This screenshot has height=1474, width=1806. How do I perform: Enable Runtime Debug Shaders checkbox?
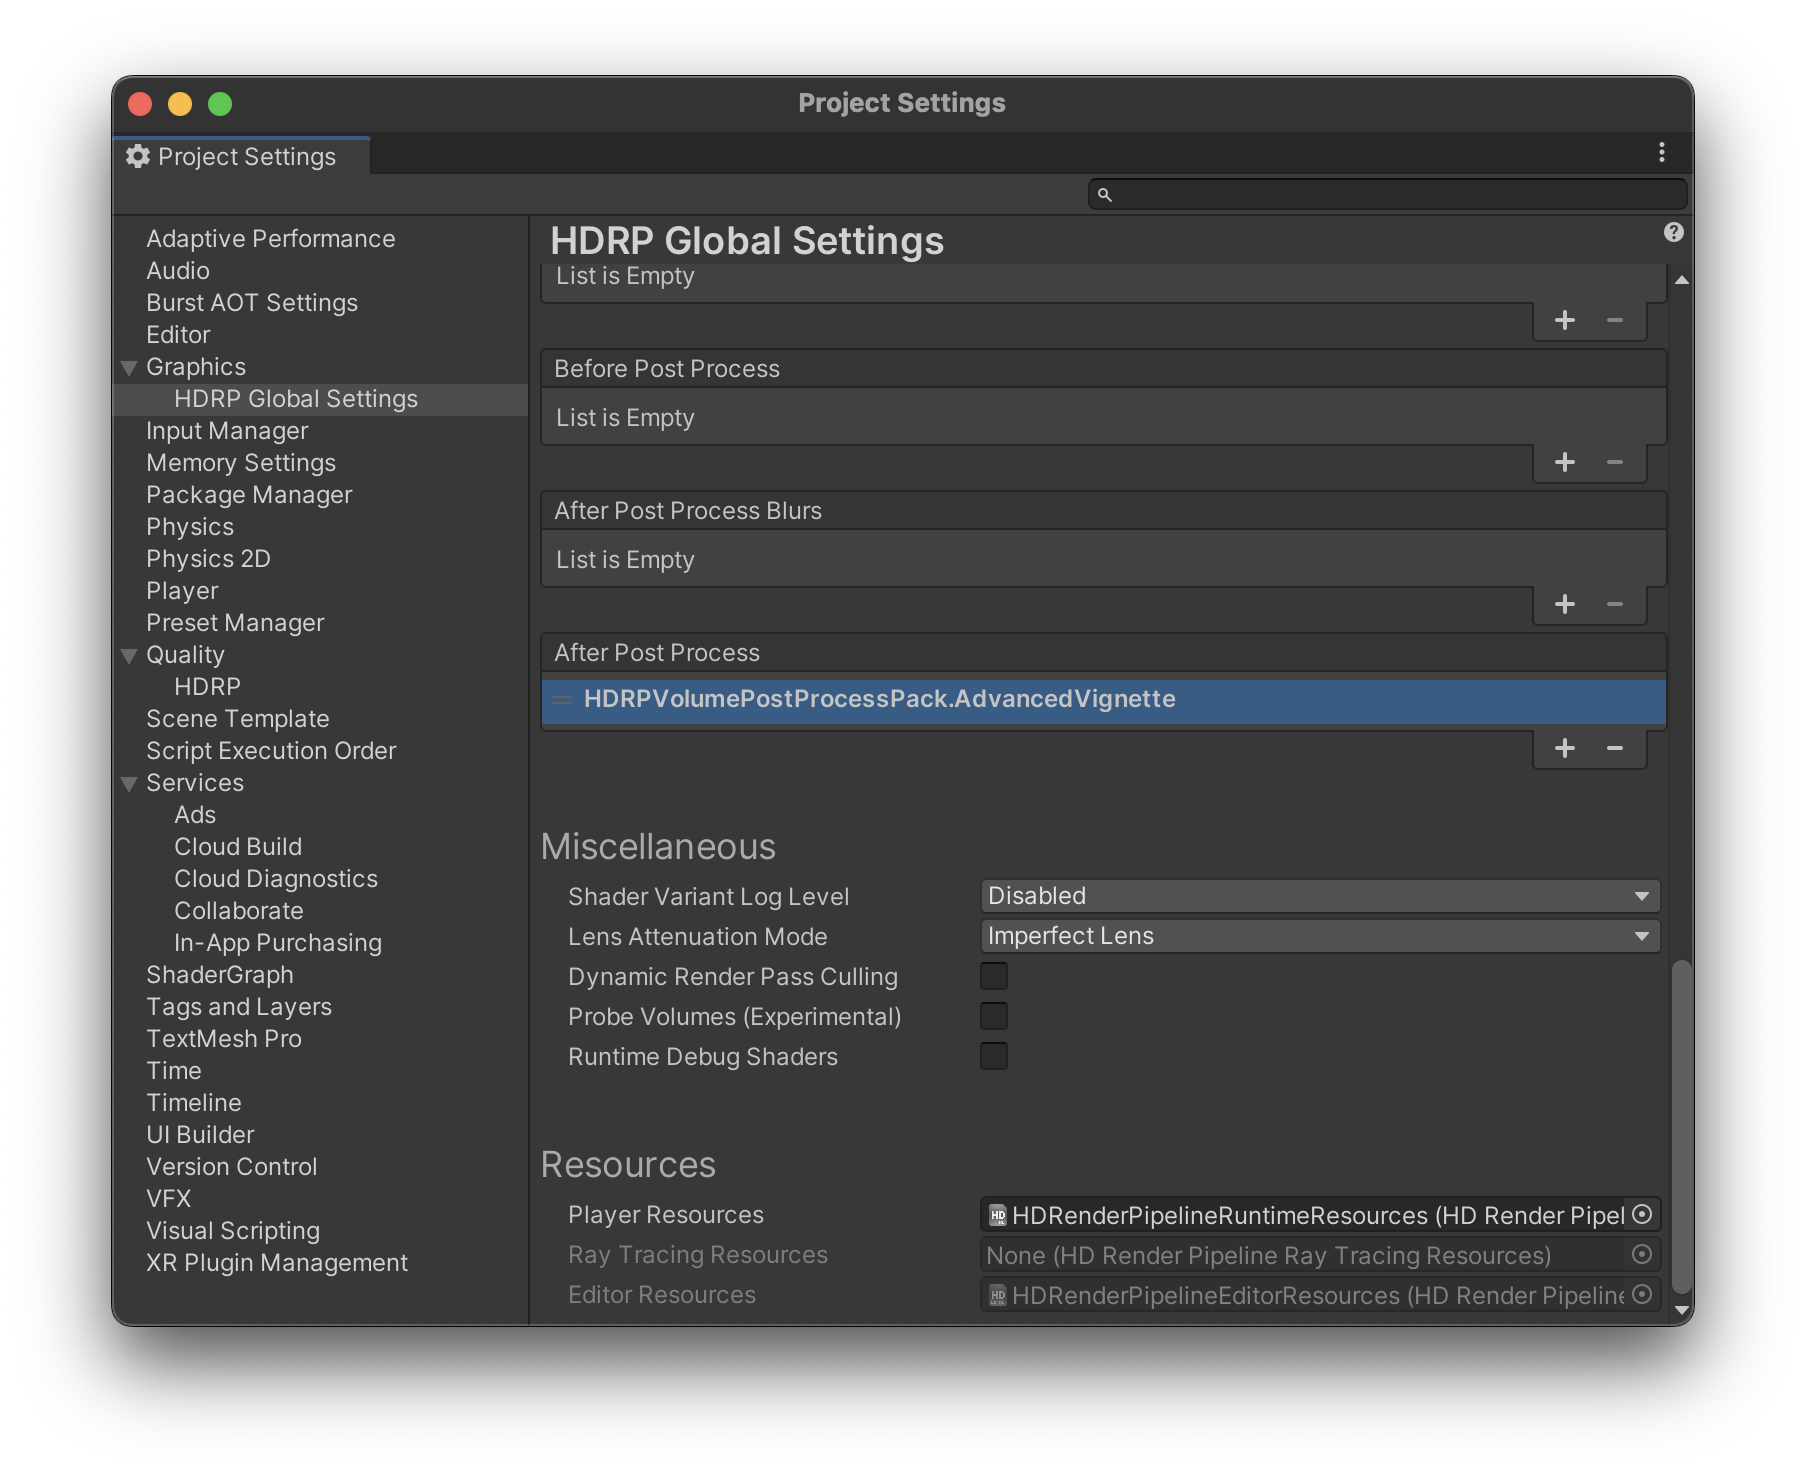(x=994, y=1056)
